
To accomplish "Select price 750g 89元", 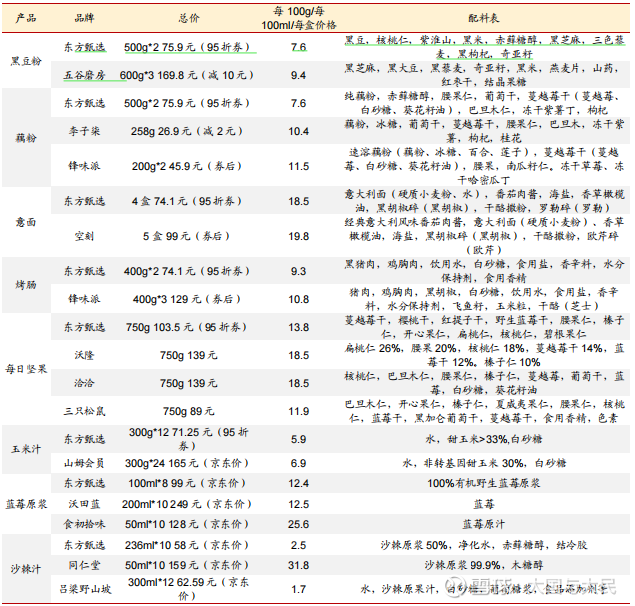I will pyautogui.click(x=189, y=411).
